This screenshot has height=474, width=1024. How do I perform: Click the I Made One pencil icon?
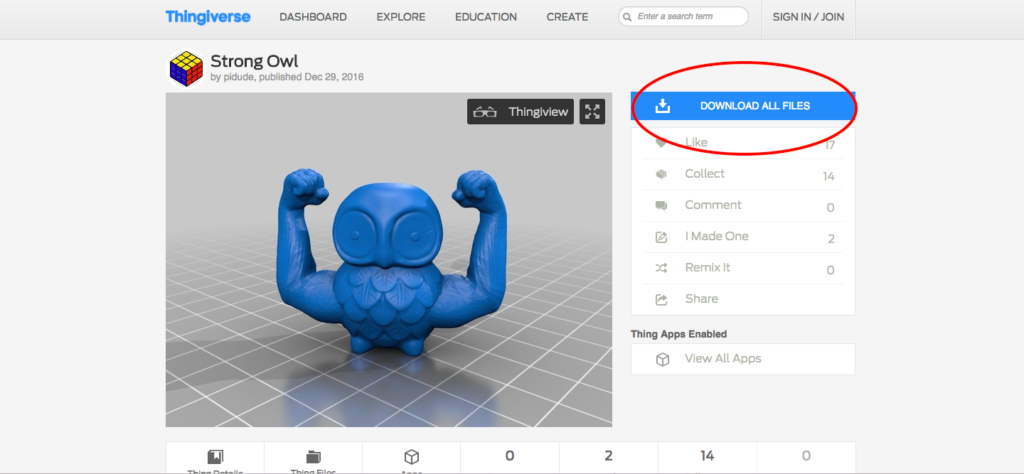click(661, 238)
